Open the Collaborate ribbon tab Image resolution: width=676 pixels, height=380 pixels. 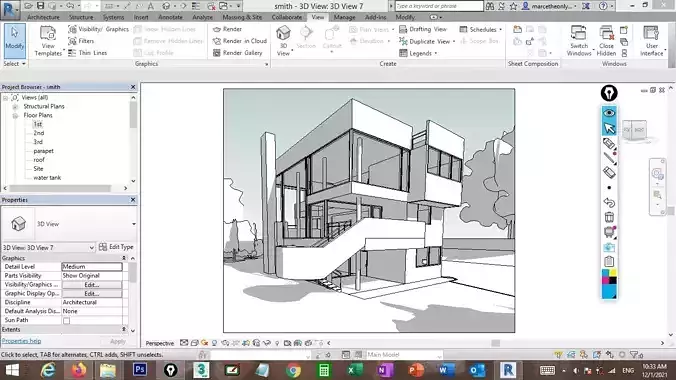287,17
